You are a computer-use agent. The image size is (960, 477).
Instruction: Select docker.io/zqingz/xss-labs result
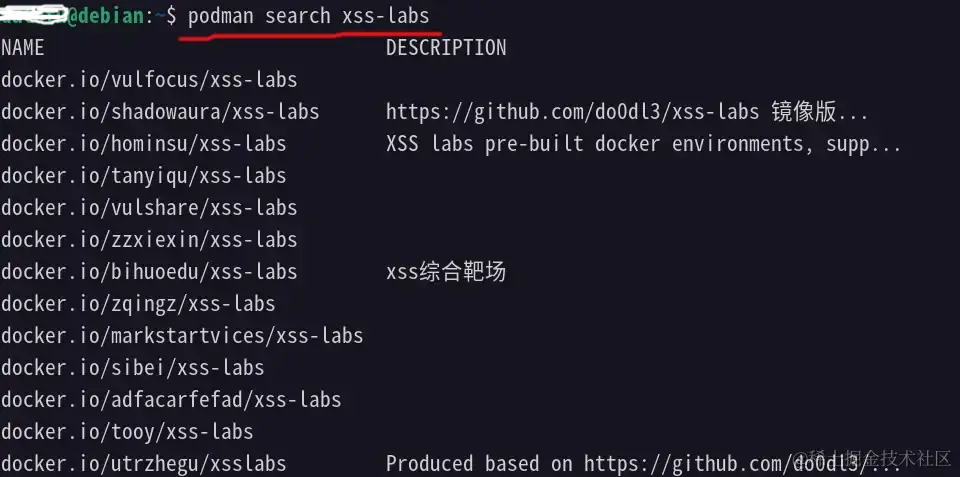[x=138, y=303]
